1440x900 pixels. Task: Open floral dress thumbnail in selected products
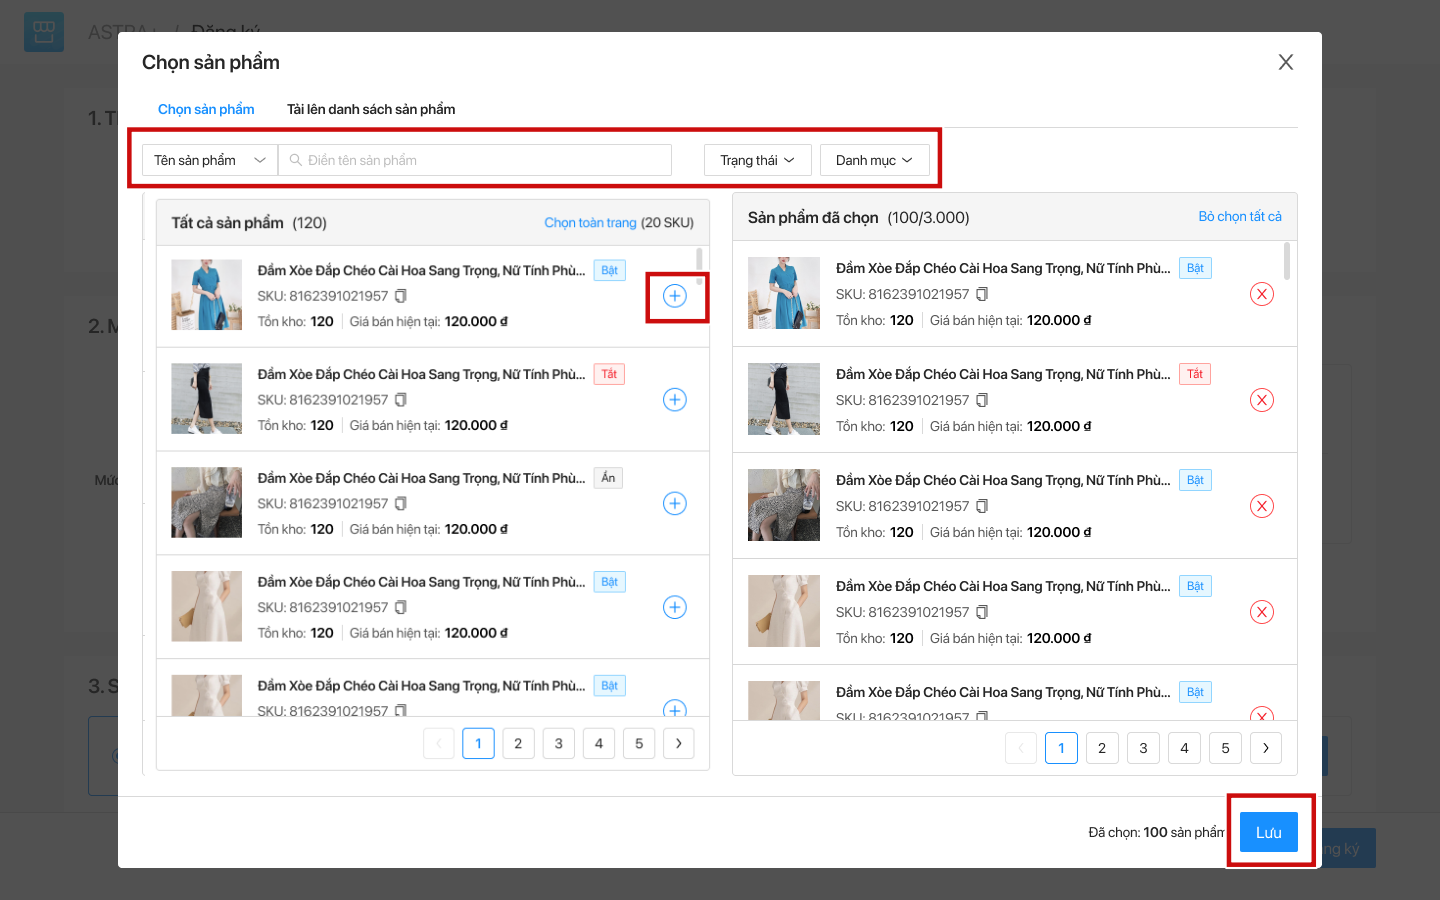tap(784, 505)
